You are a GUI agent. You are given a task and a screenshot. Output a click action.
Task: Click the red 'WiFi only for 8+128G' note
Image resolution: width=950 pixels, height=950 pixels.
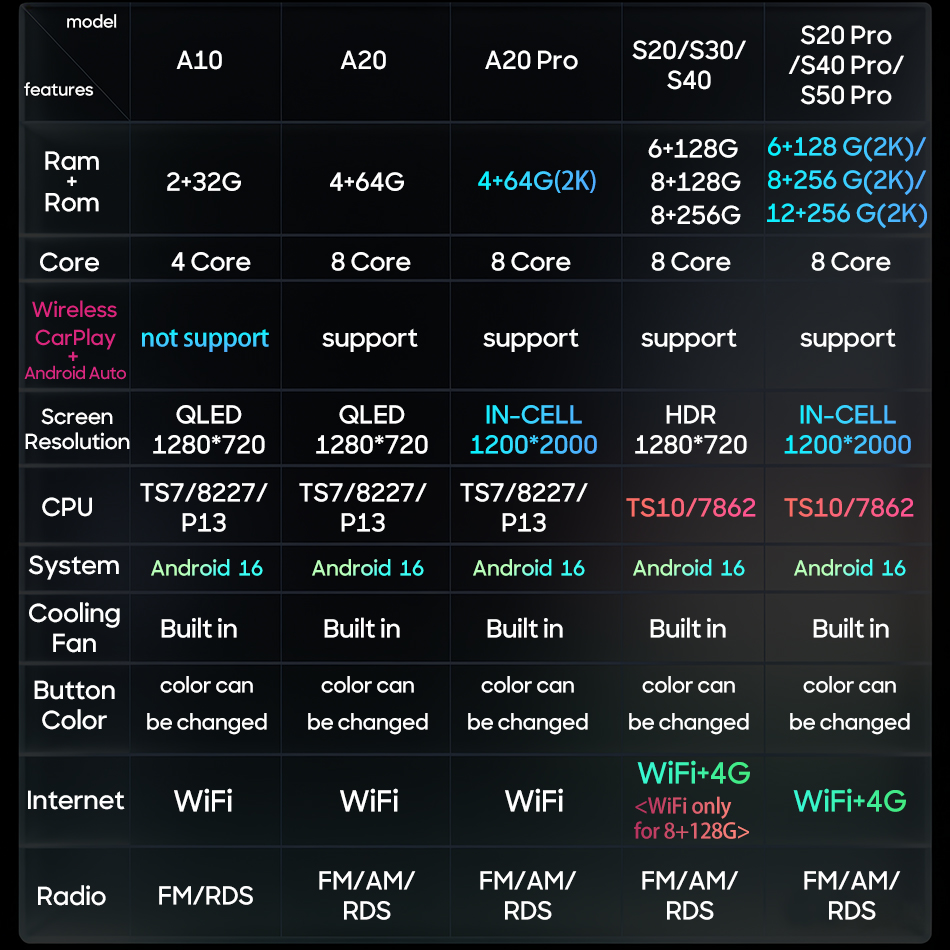[x=691, y=819]
